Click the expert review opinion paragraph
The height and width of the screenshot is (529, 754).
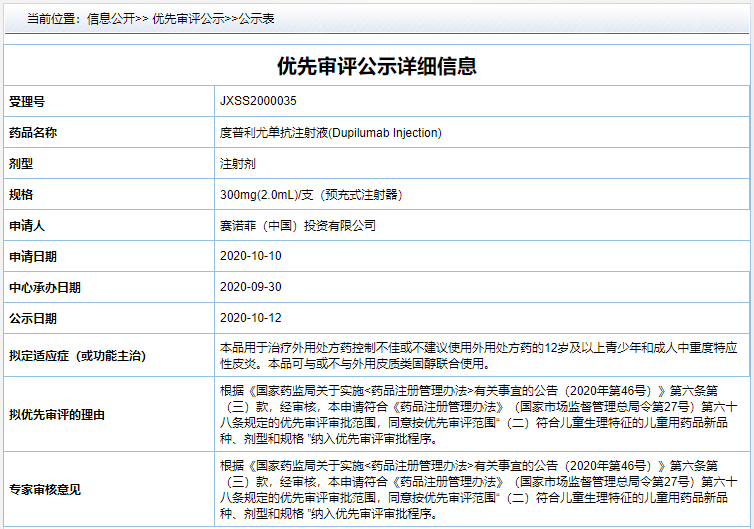tap(478, 490)
